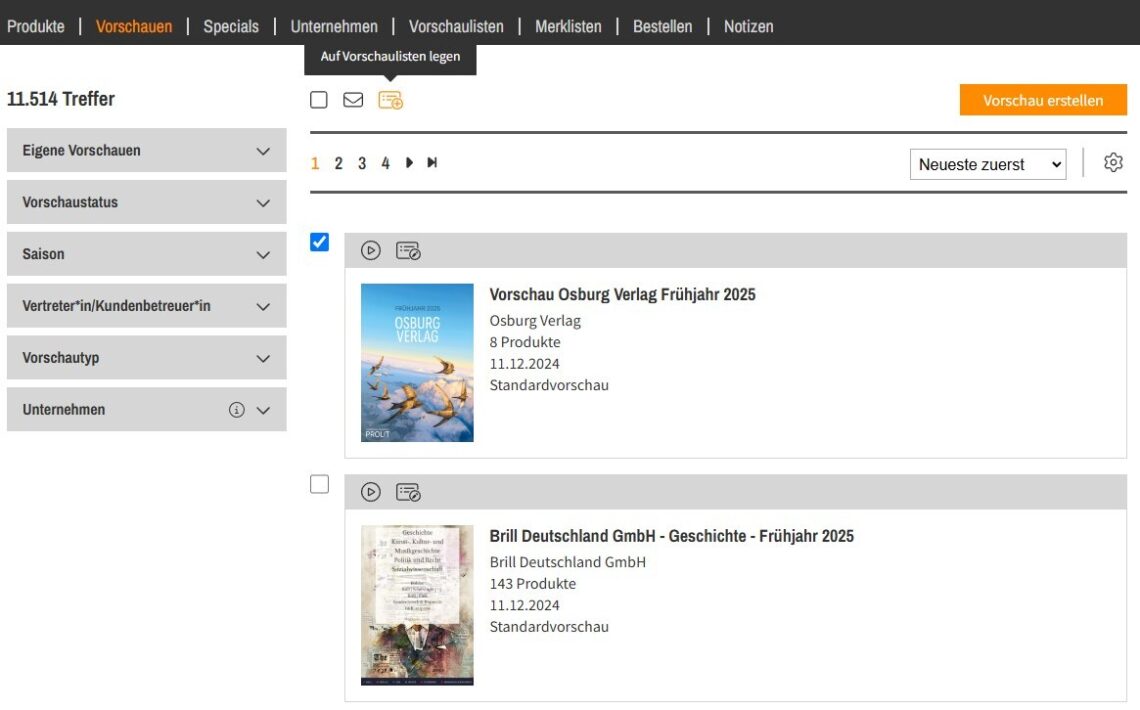Uncheck the Osburg Verlag preview checkbox

coord(320,242)
